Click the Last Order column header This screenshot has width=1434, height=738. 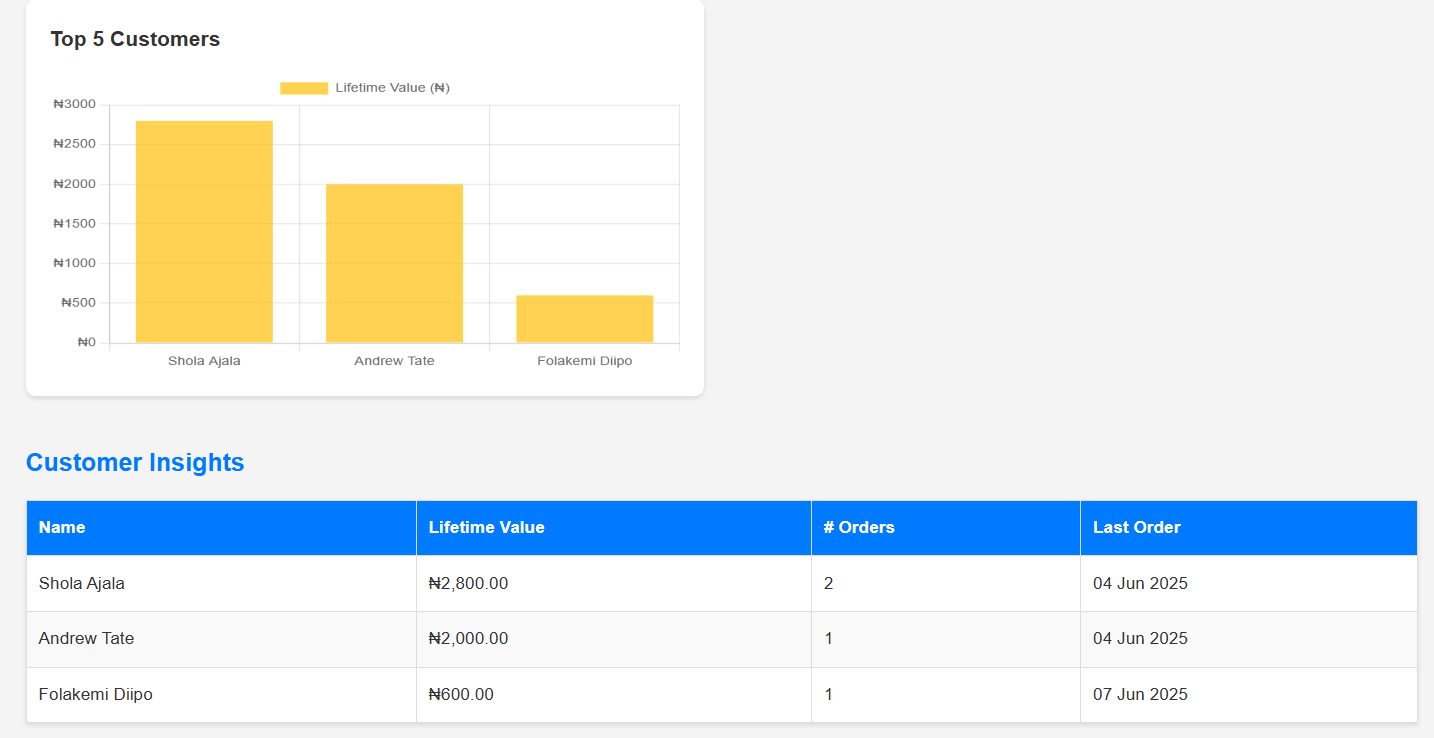pyautogui.click(x=1136, y=527)
